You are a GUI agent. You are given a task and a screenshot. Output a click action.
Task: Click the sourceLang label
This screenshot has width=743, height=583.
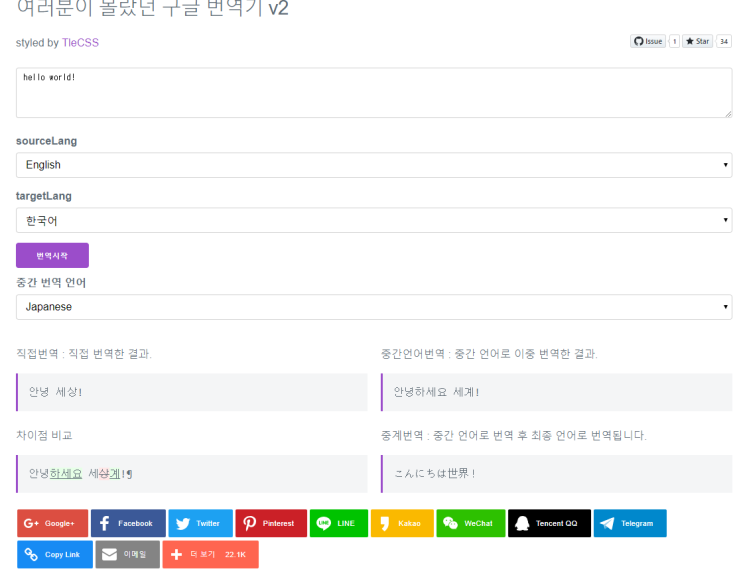[x=46, y=141]
